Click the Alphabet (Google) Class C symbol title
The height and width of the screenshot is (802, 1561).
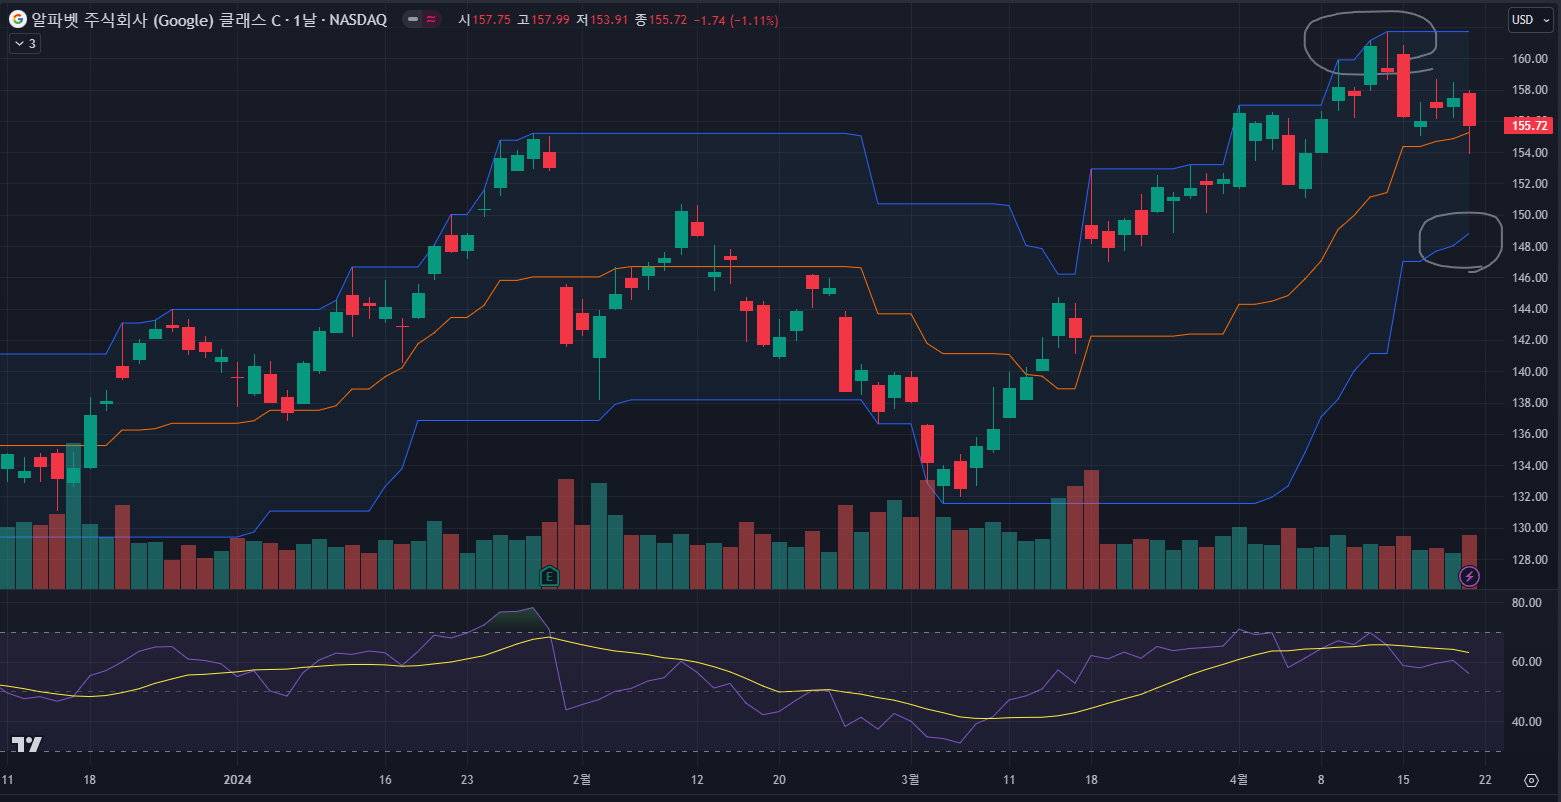[x=209, y=20]
